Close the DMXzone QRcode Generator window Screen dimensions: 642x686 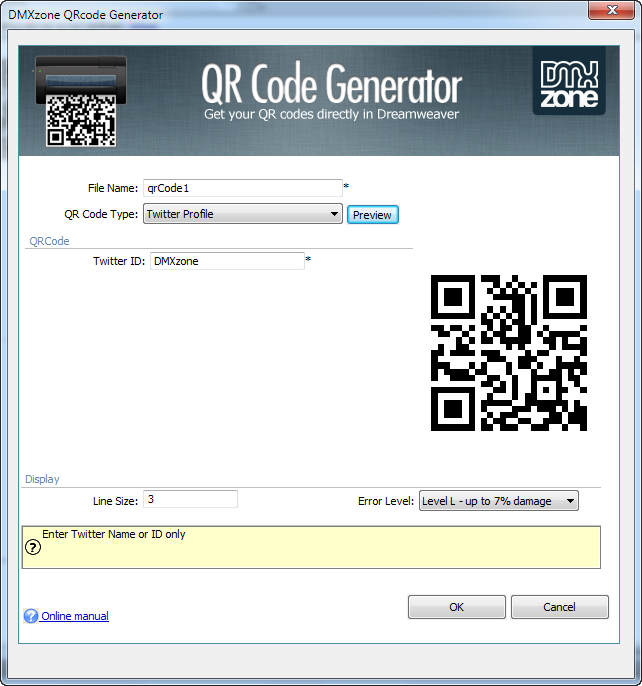click(x=612, y=10)
